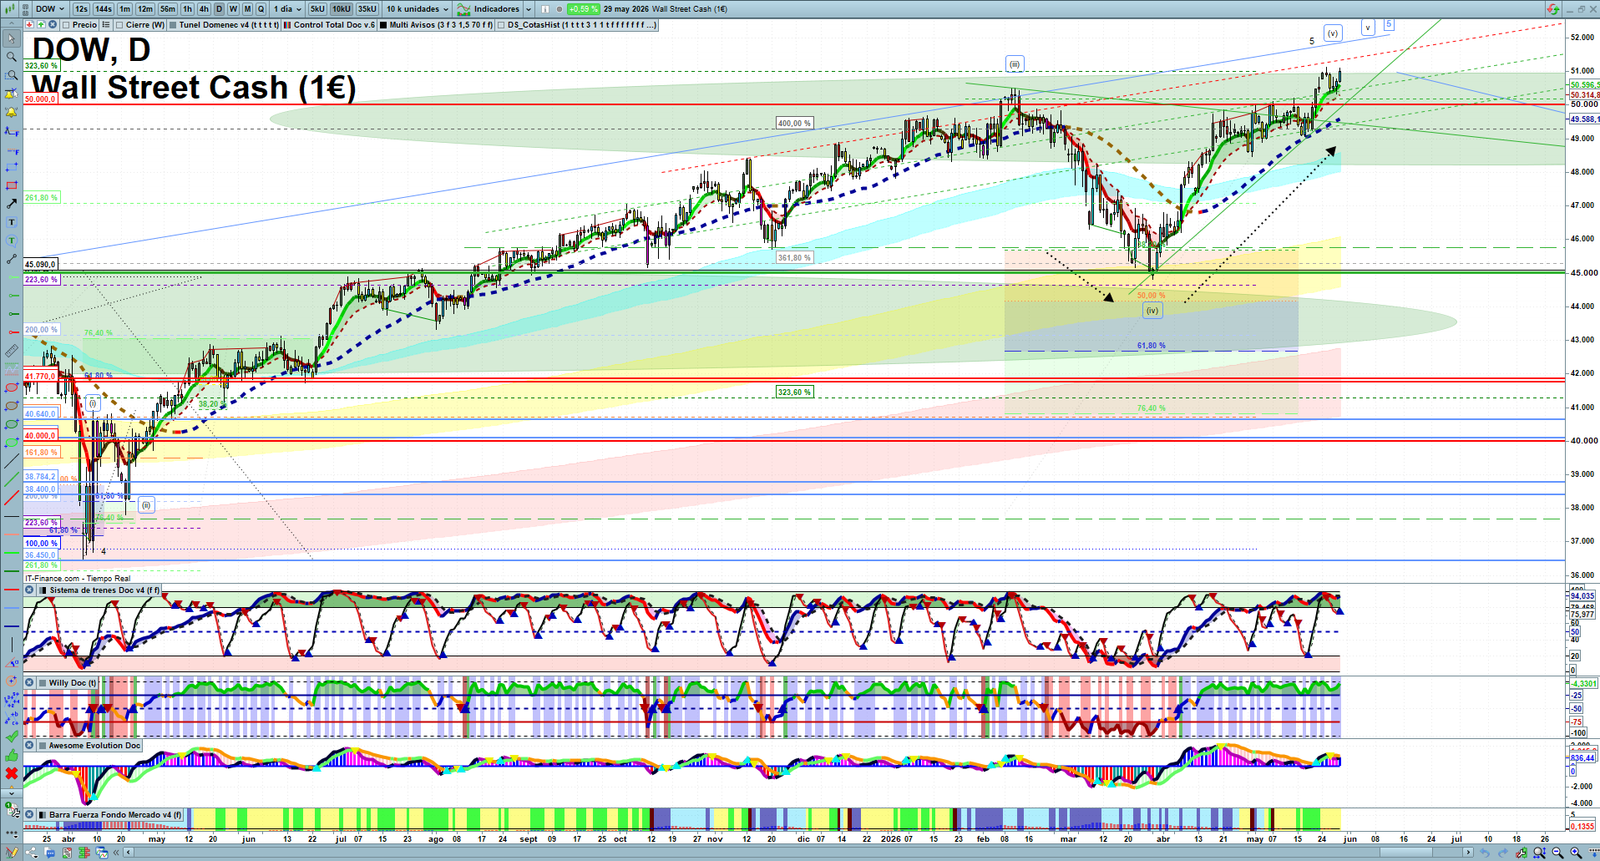The image size is (1600, 861).
Task: Open the '1 día' period dropdown
Action: [288, 9]
